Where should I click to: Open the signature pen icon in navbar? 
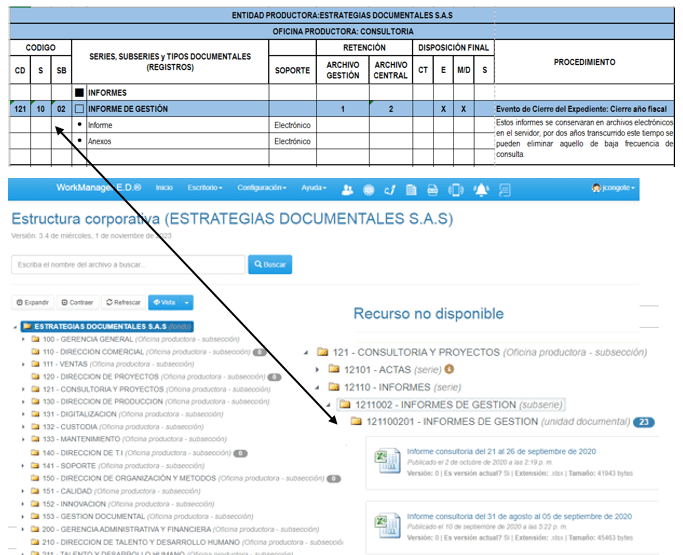[x=390, y=190]
